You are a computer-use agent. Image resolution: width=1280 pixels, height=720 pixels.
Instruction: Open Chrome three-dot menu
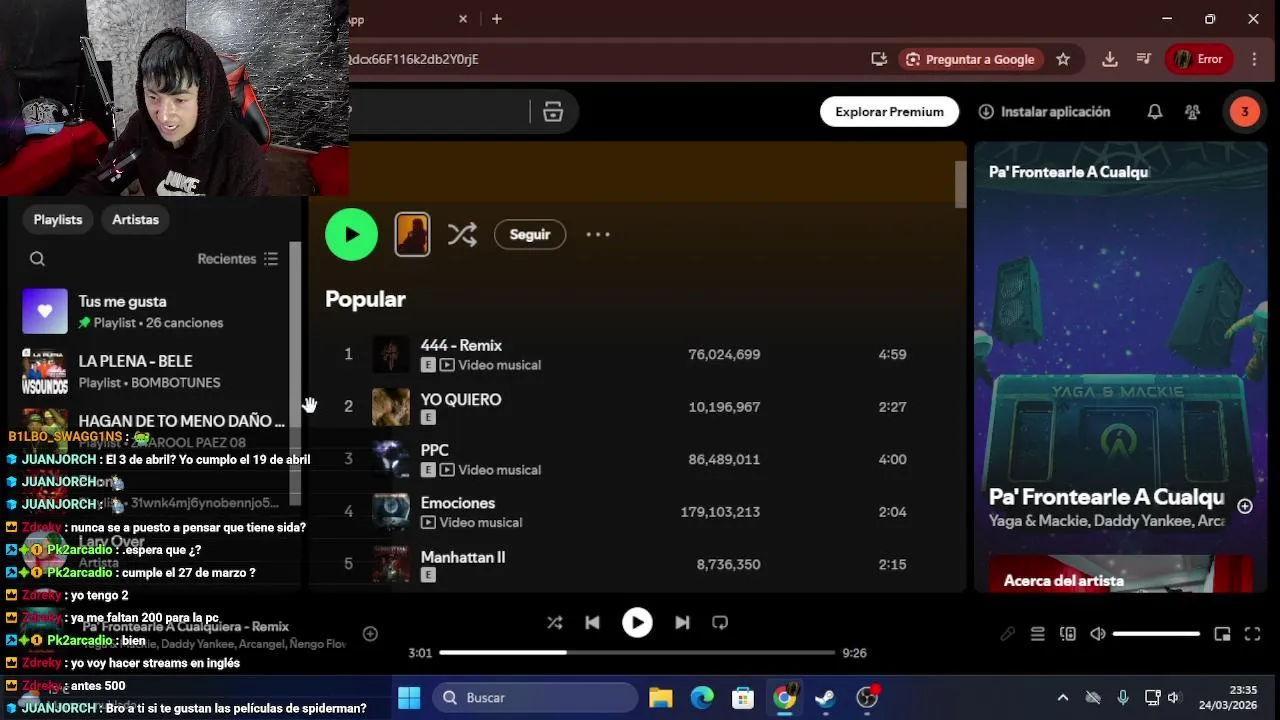point(1254,59)
